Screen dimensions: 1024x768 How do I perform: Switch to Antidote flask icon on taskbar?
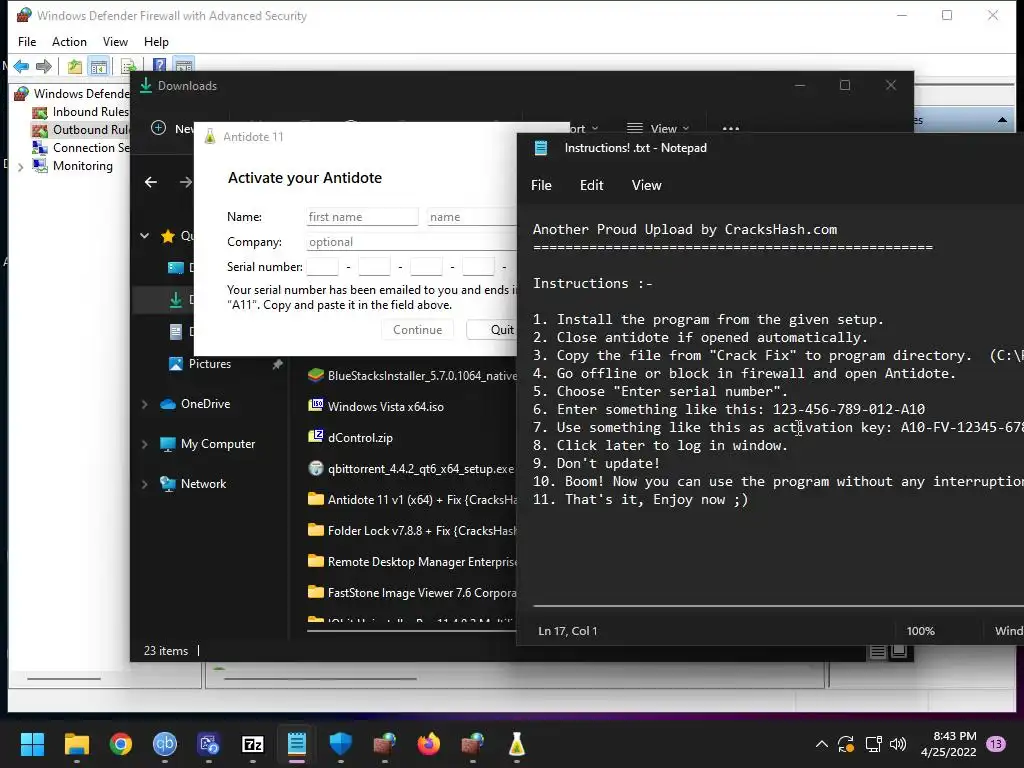coord(517,744)
